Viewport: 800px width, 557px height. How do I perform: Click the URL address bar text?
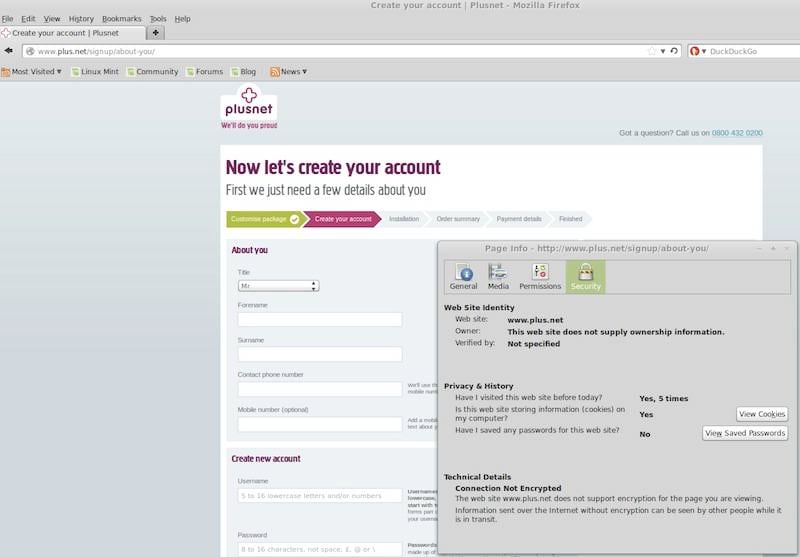(96, 52)
